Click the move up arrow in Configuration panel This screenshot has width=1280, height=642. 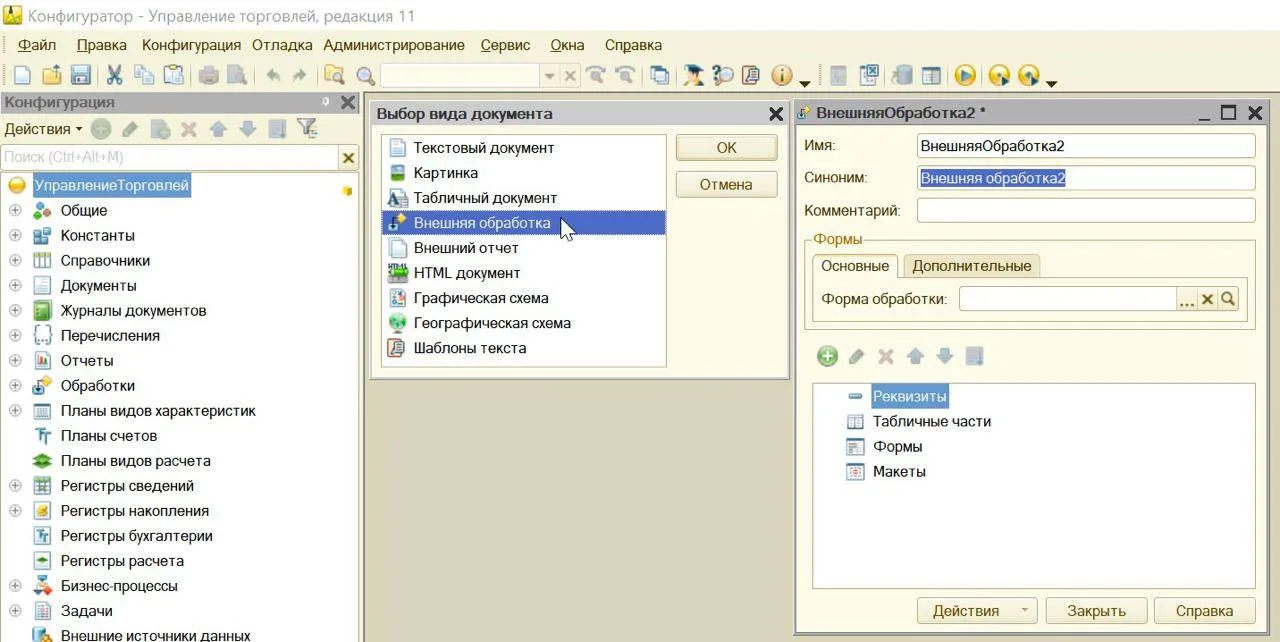click(218, 129)
